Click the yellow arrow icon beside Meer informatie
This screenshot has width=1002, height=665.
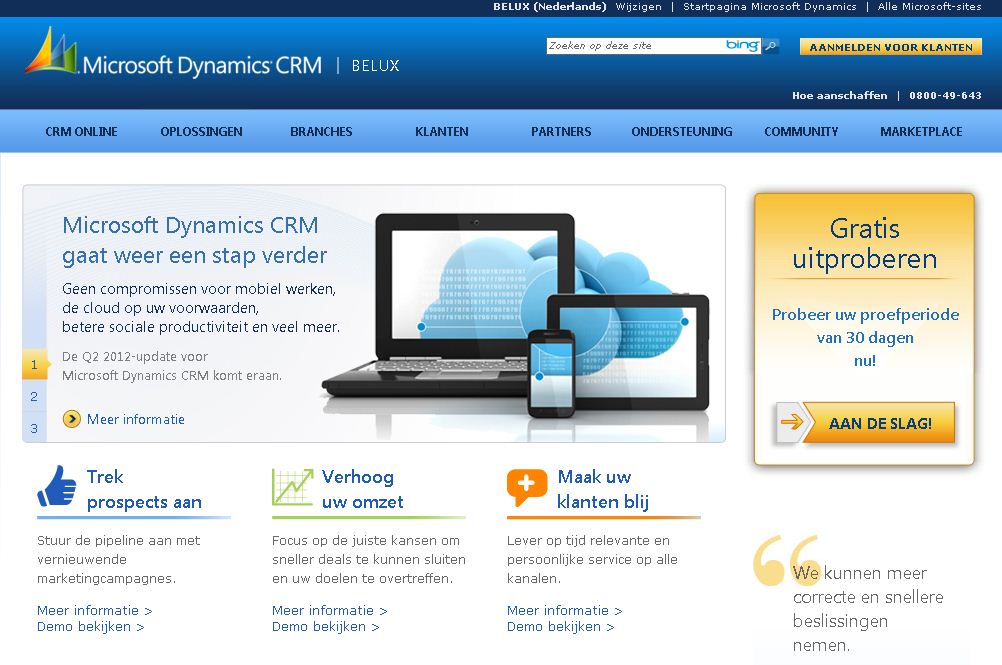72,419
